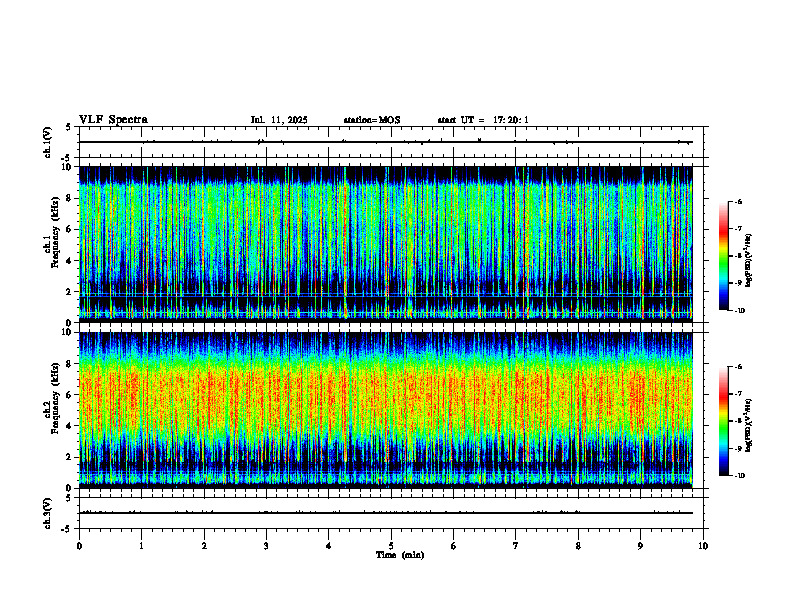Click the "start UT = 17:20: 1" text
The image size is (792, 612).
(x=483, y=120)
